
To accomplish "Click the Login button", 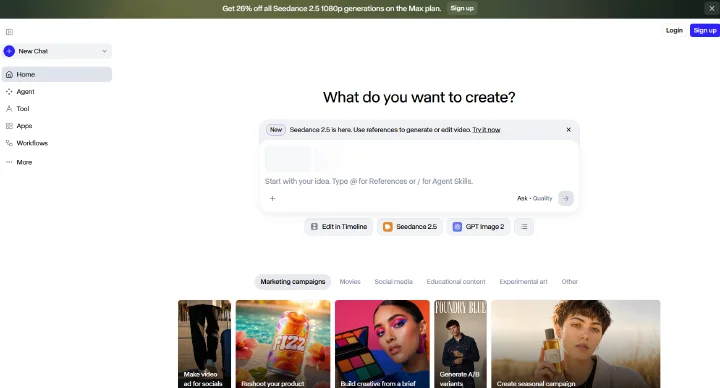I will coord(674,30).
